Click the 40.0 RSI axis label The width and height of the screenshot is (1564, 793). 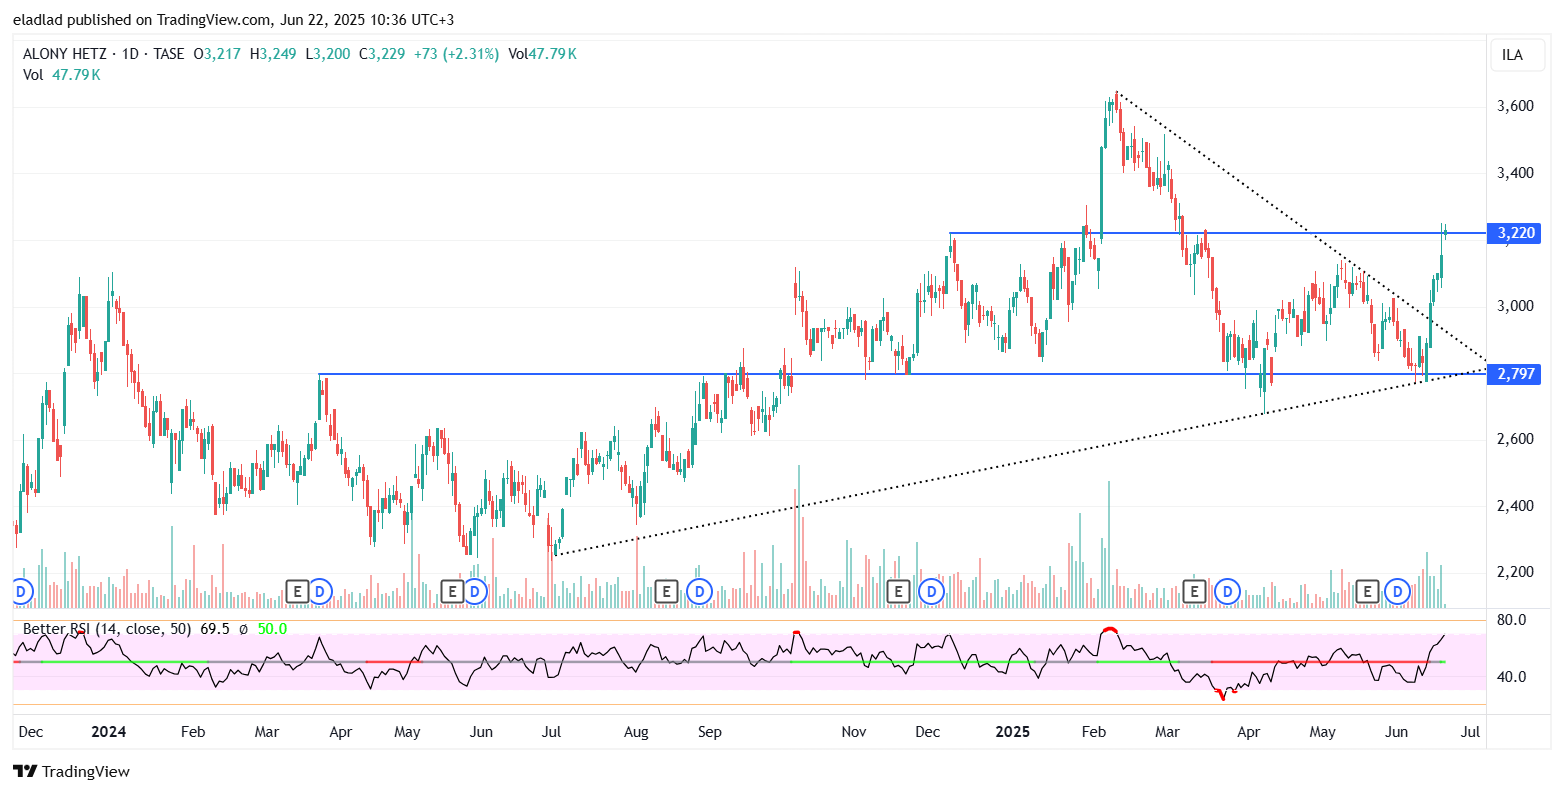[1513, 677]
